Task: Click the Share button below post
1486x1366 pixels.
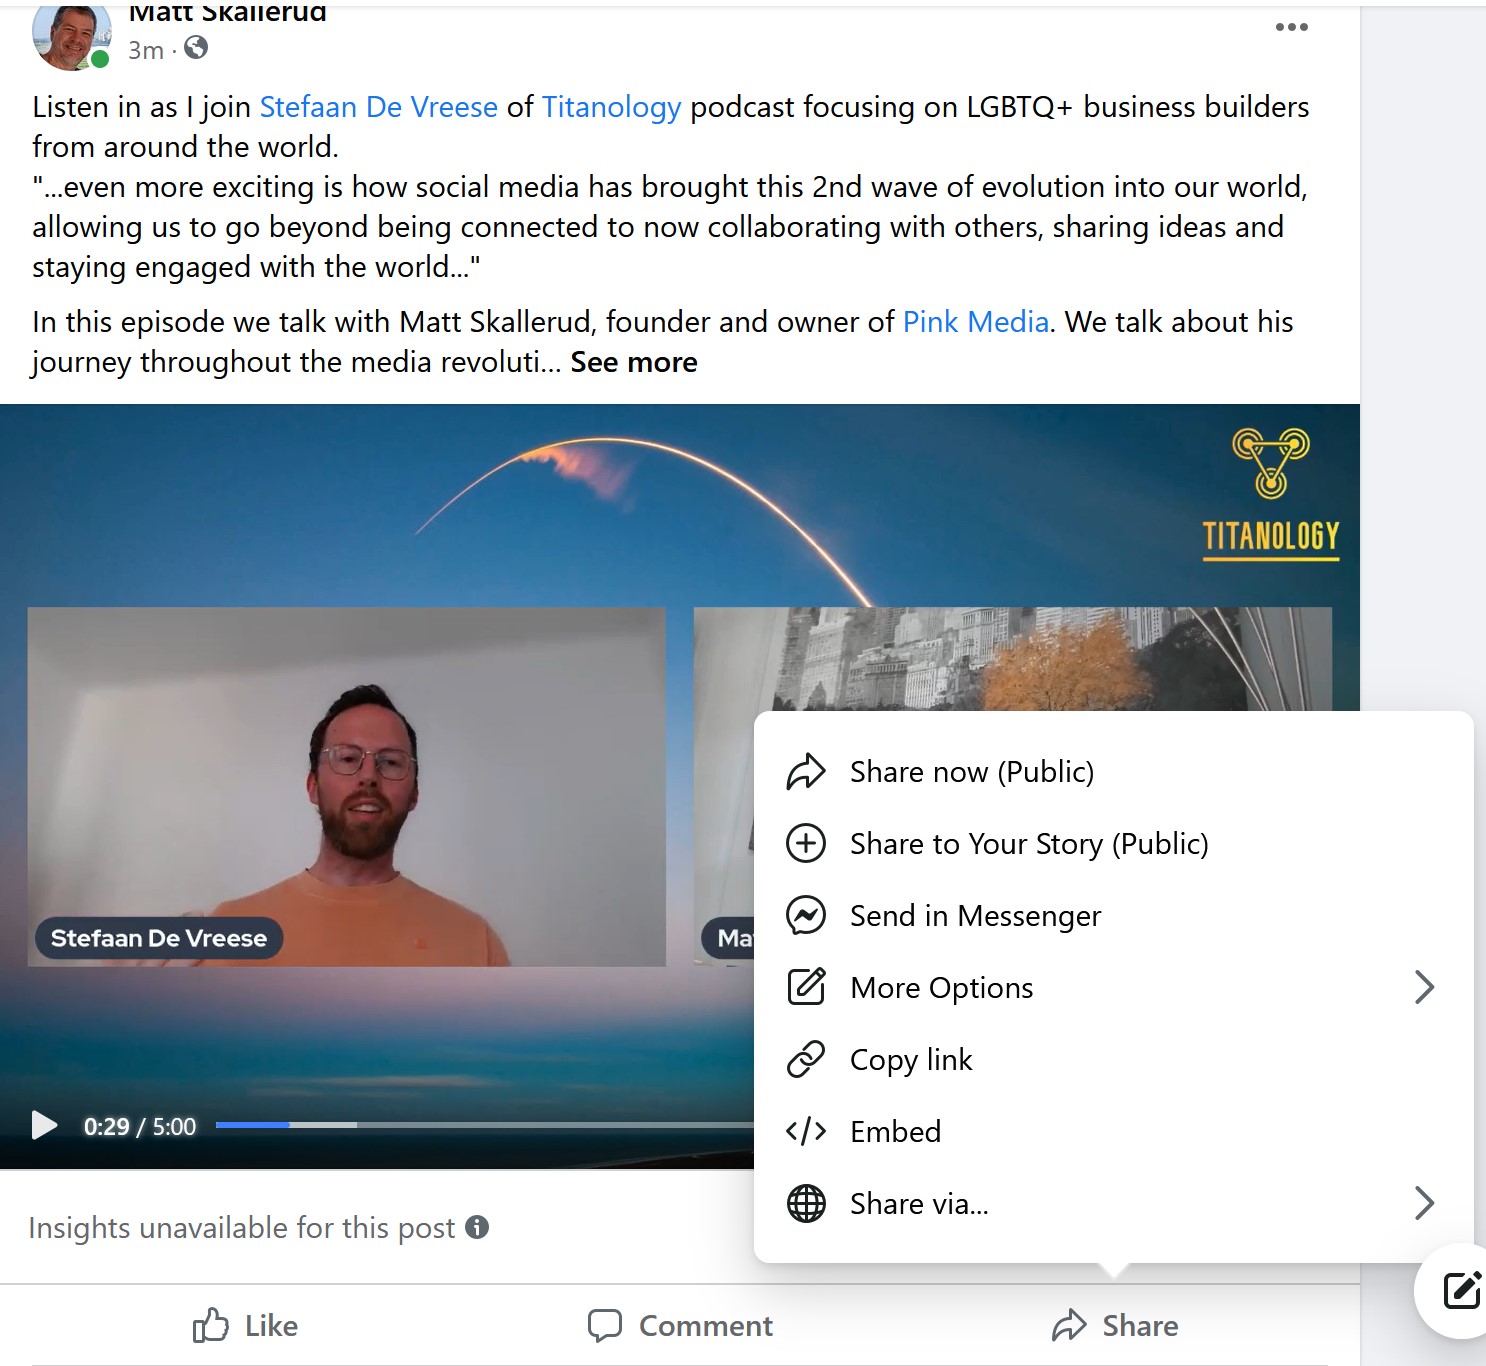Action: point(1115,1326)
